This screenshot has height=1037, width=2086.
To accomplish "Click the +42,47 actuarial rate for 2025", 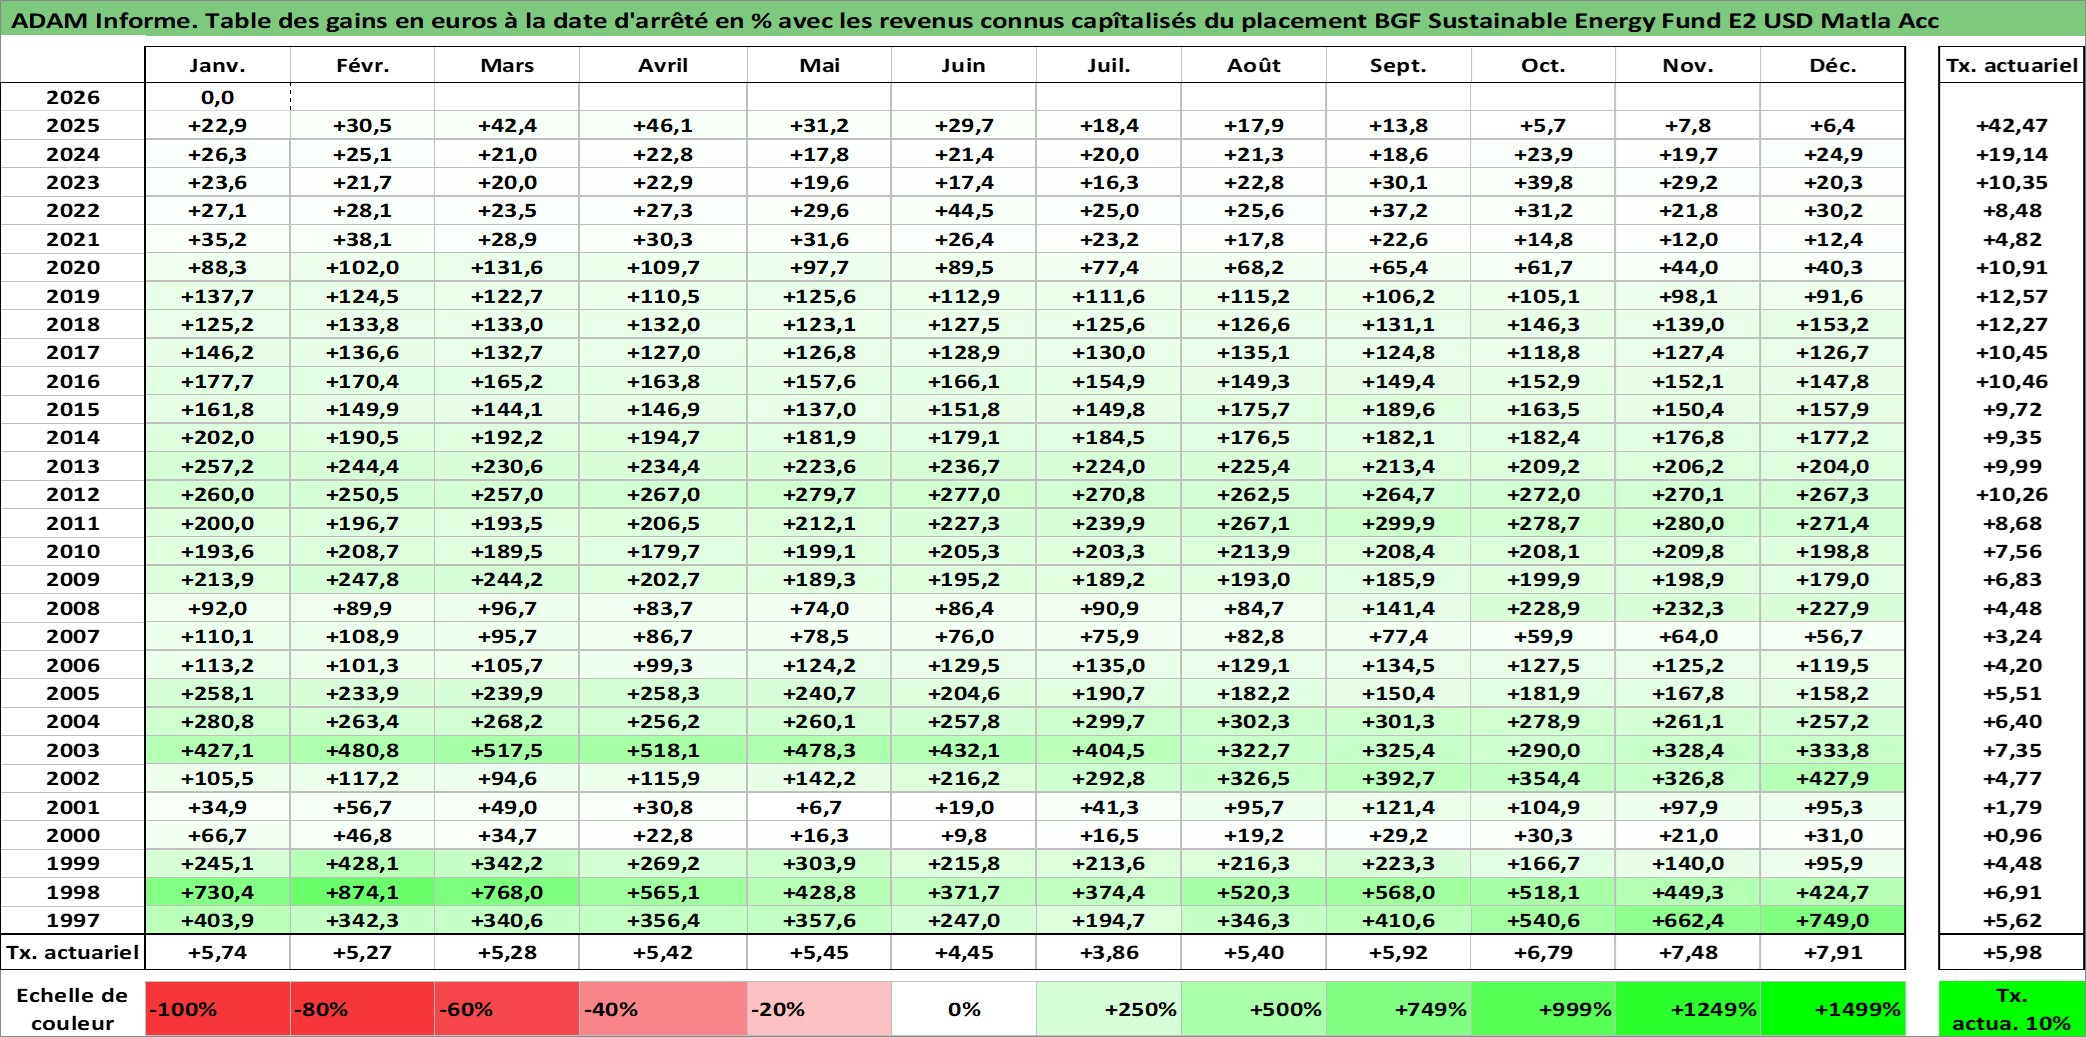I will [x=2011, y=125].
